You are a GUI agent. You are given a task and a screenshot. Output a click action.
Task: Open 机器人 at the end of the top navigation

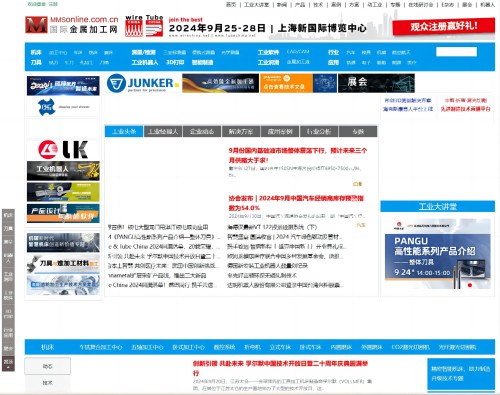pyautogui.click(x=487, y=5)
